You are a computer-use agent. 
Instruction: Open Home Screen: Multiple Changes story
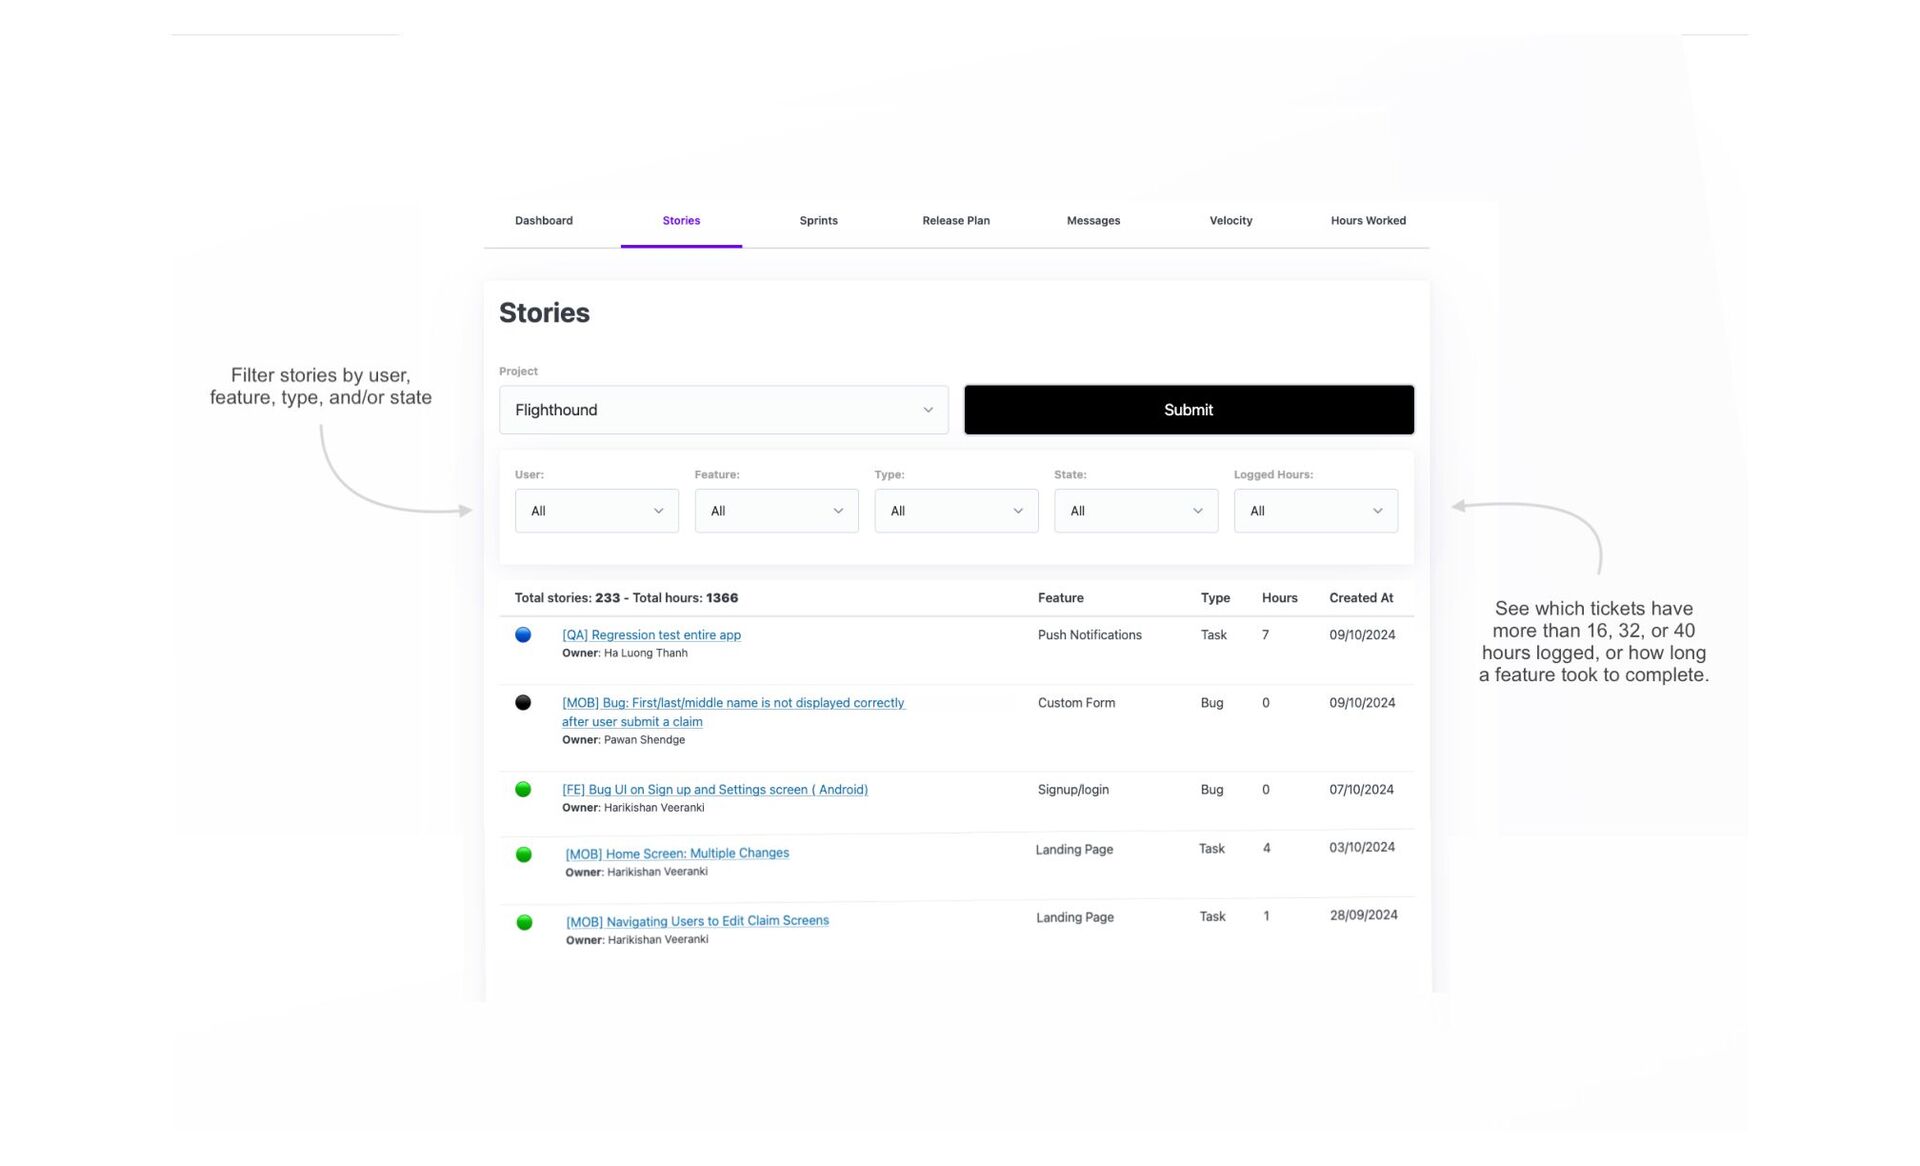pyautogui.click(x=677, y=854)
